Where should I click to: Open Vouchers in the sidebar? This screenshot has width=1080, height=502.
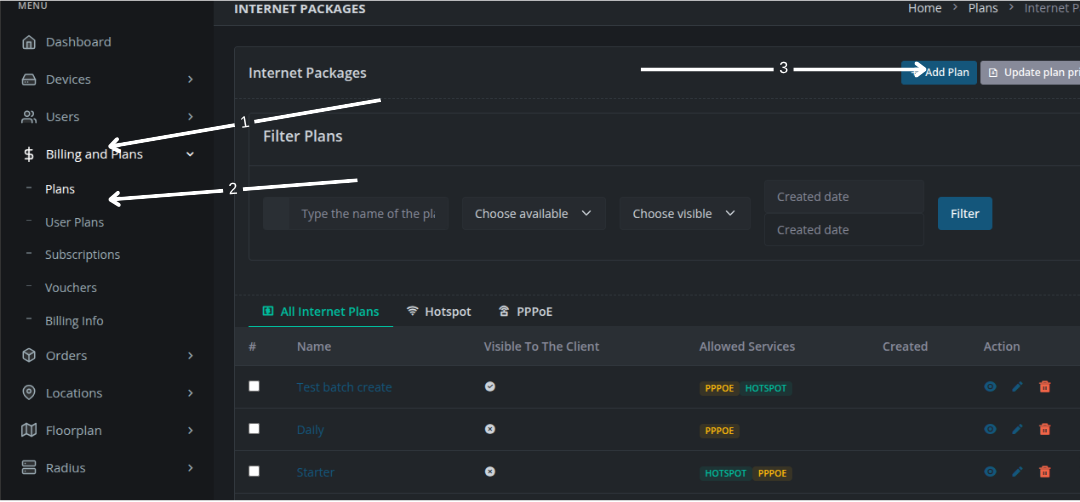click(x=71, y=288)
